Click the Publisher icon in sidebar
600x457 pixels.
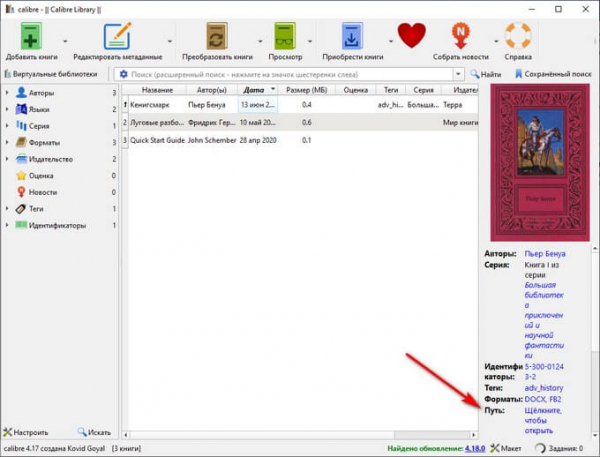click(21, 159)
